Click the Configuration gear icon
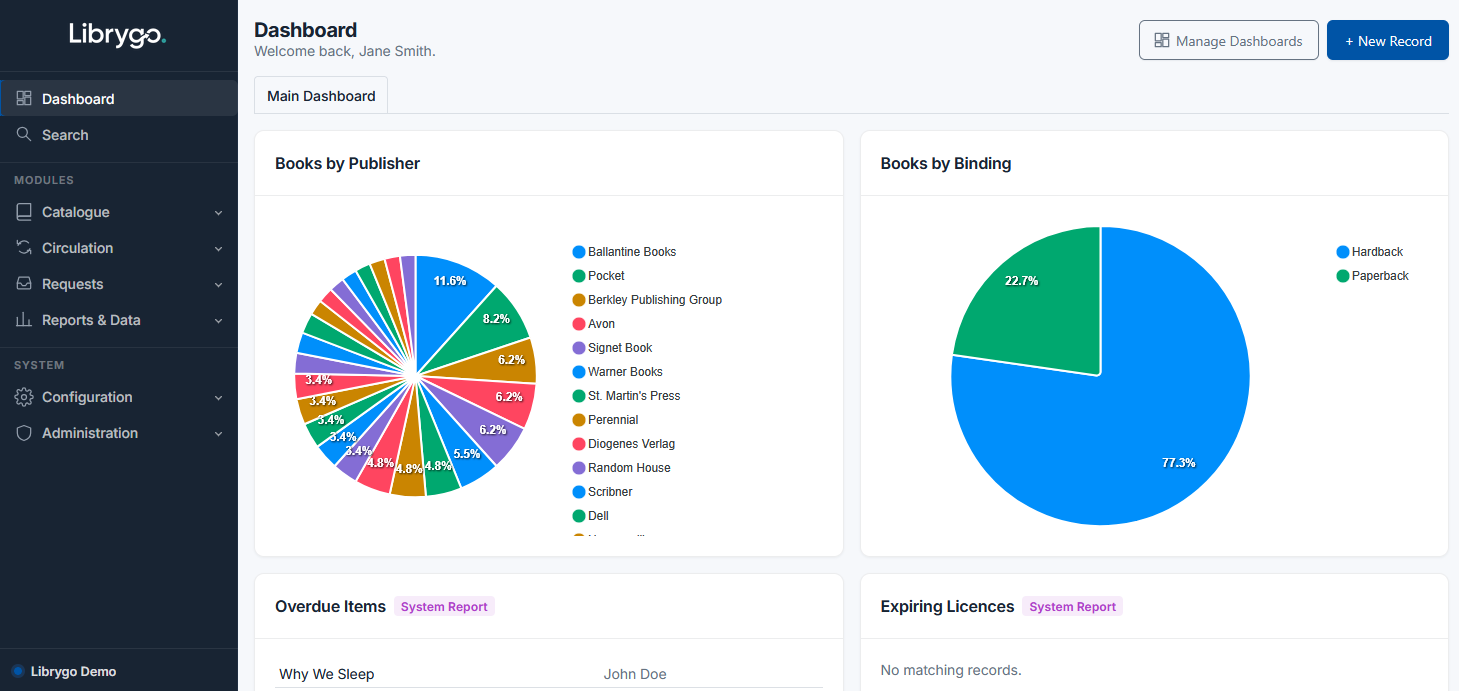 (24, 397)
